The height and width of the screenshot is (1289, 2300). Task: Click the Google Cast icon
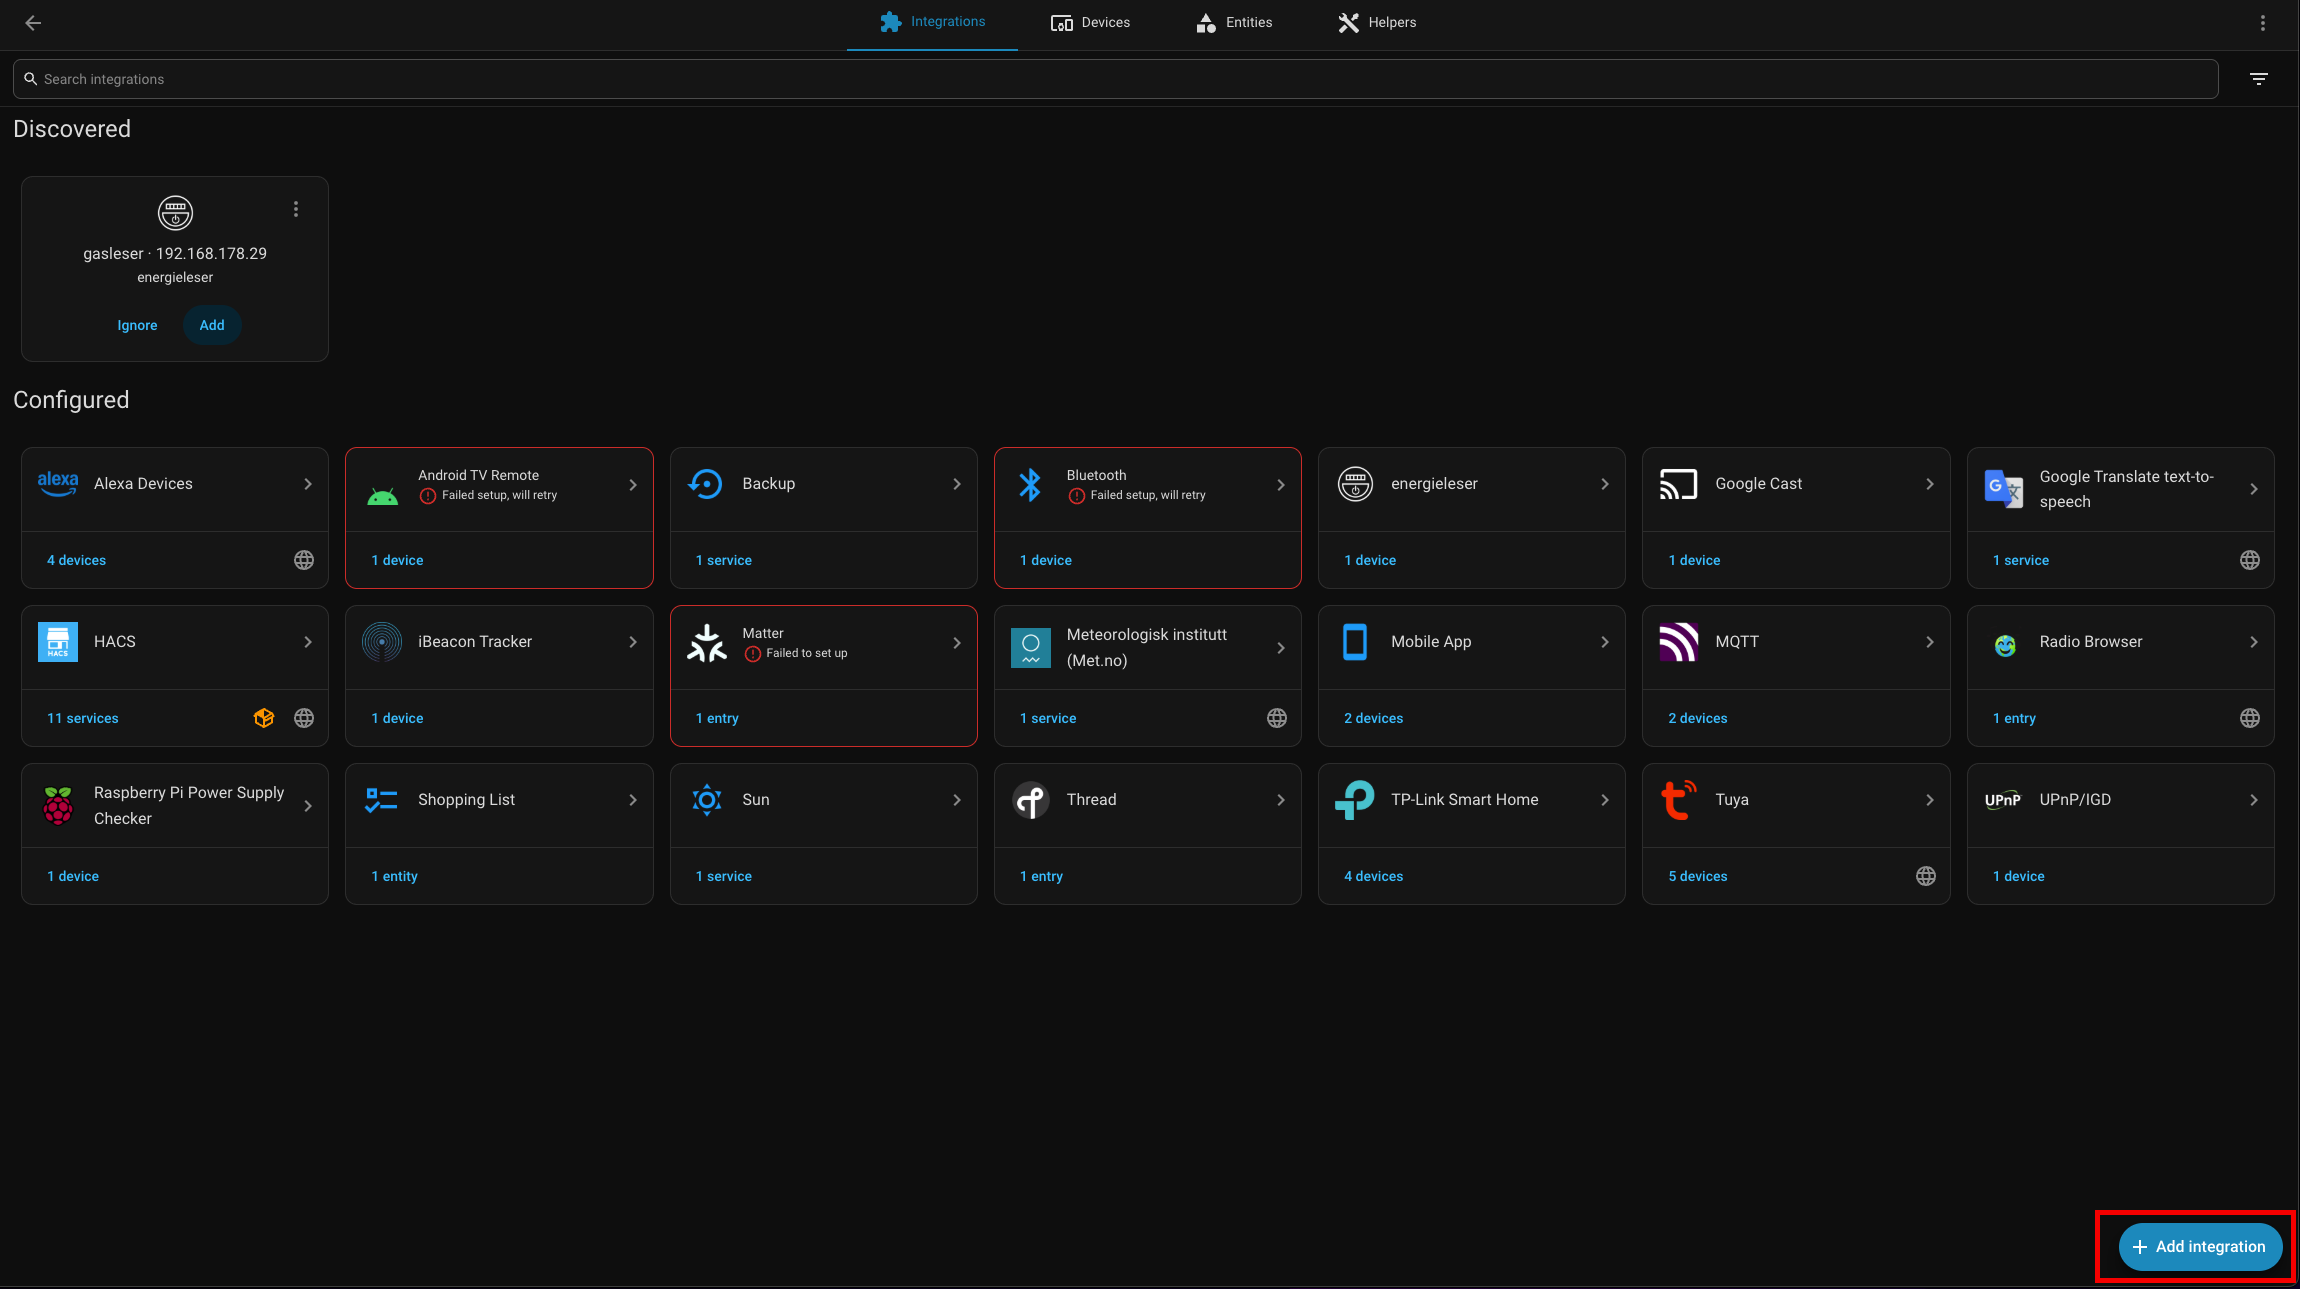[x=1679, y=484]
